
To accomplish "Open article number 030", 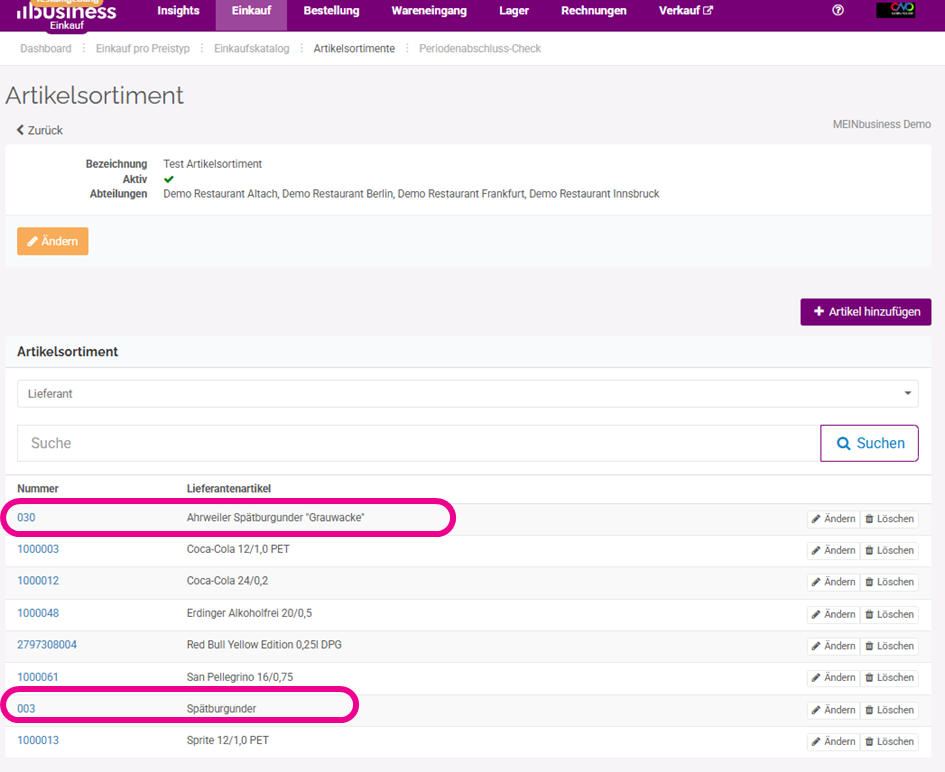I will [x=27, y=518].
